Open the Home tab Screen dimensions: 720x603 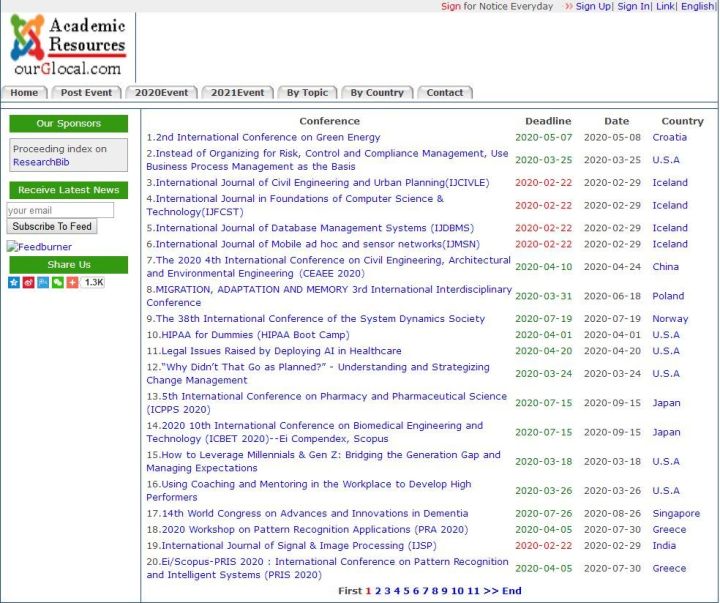[x=24, y=92]
